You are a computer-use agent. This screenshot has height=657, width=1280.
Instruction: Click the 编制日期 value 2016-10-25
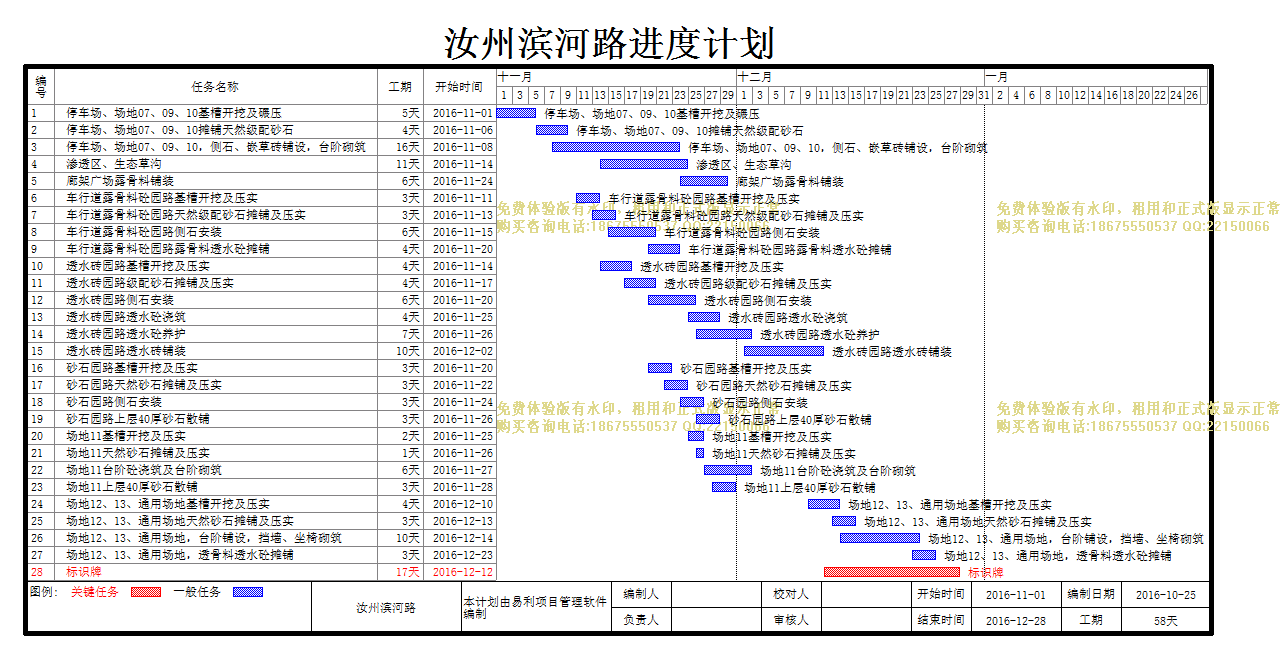point(1165,594)
